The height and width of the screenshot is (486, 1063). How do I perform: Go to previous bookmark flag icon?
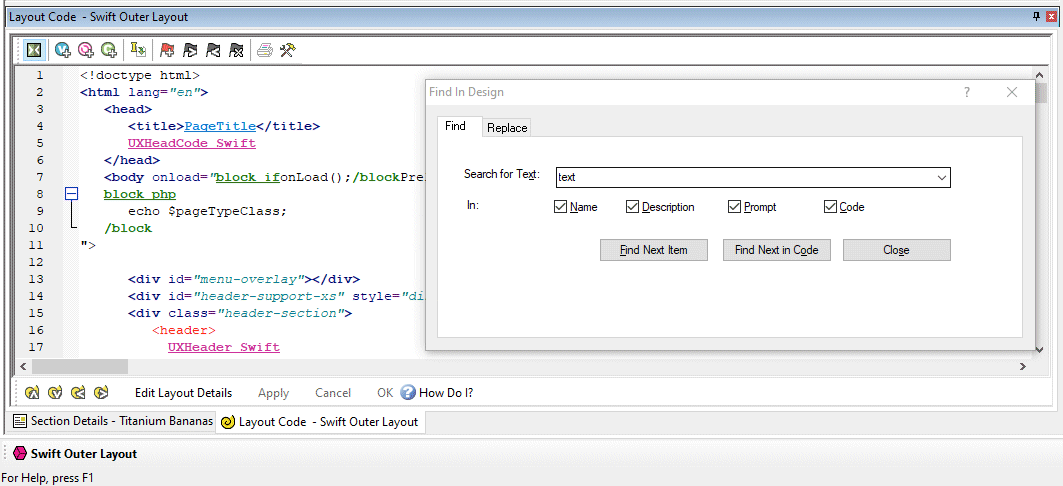[214, 49]
